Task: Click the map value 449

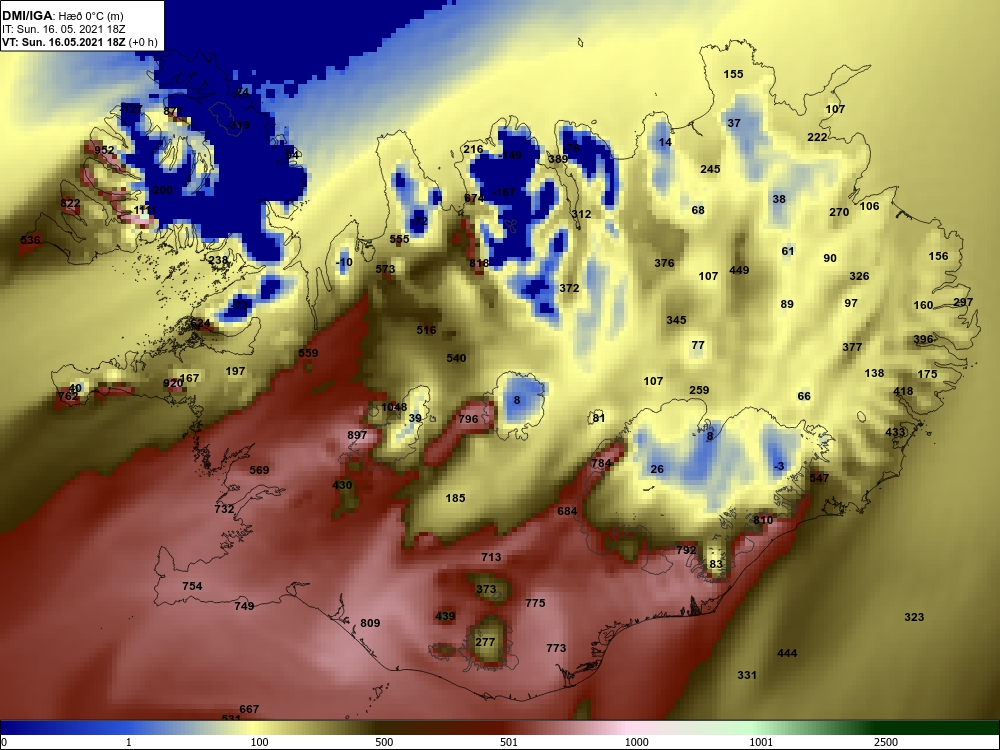Action: pos(739,270)
